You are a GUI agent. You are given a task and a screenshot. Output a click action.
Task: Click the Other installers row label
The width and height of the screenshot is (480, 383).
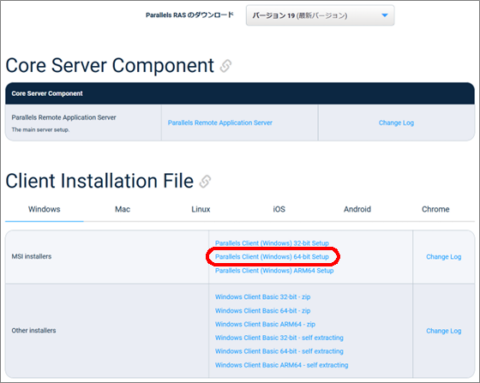coord(34,330)
